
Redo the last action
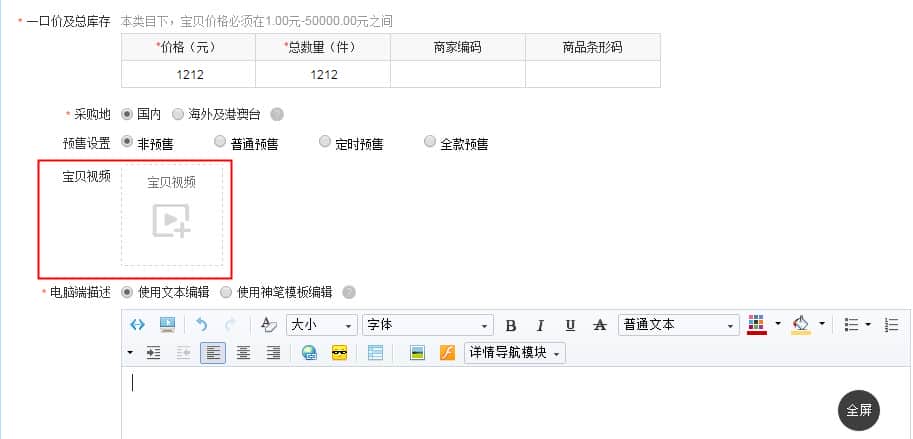coord(231,325)
